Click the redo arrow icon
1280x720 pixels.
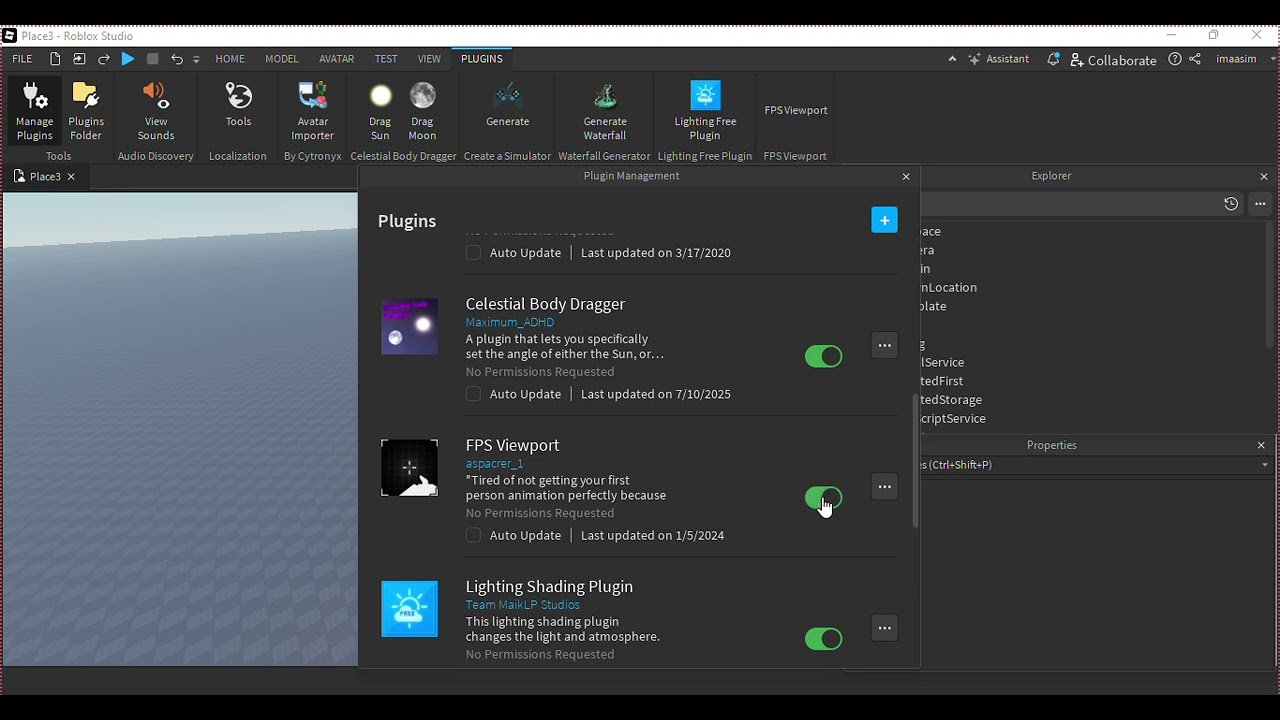pyautogui.click(x=104, y=59)
